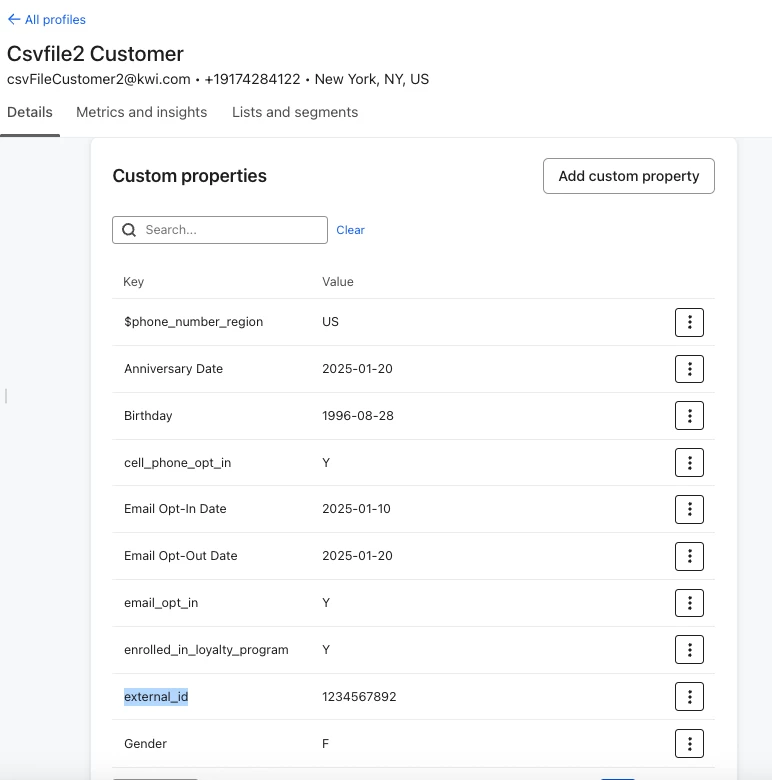
Task: Open options menu for $phone_number_region row
Action: click(x=689, y=322)
